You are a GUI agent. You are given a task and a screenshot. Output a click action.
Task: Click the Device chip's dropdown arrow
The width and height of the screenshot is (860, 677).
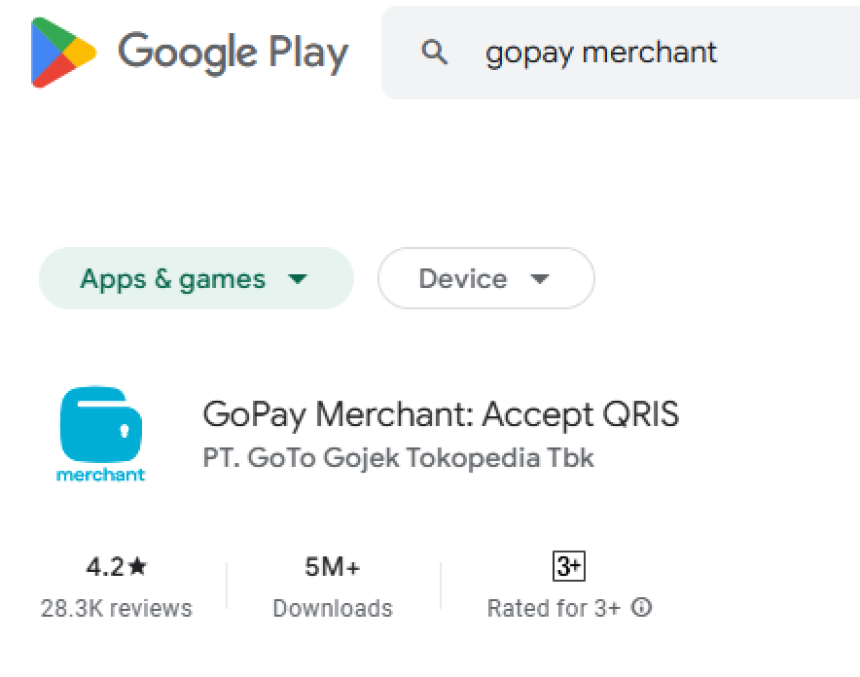click(540, 279)
